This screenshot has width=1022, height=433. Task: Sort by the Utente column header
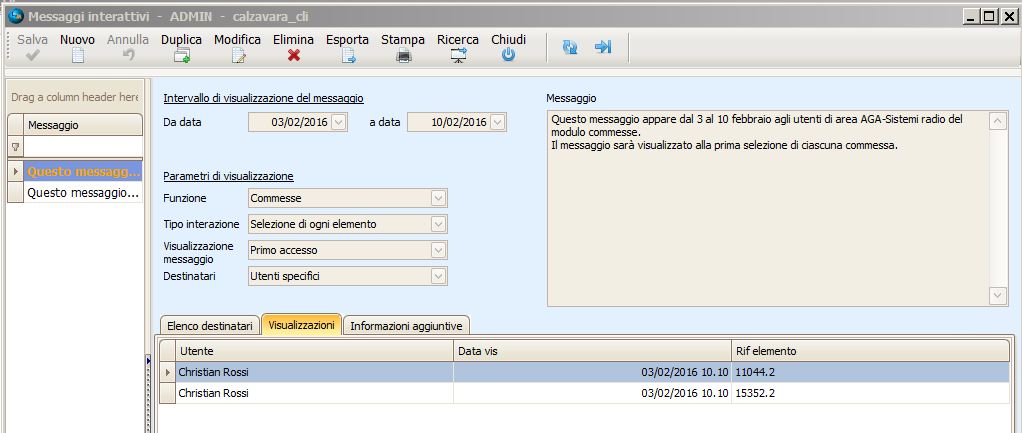click(315, 351)
